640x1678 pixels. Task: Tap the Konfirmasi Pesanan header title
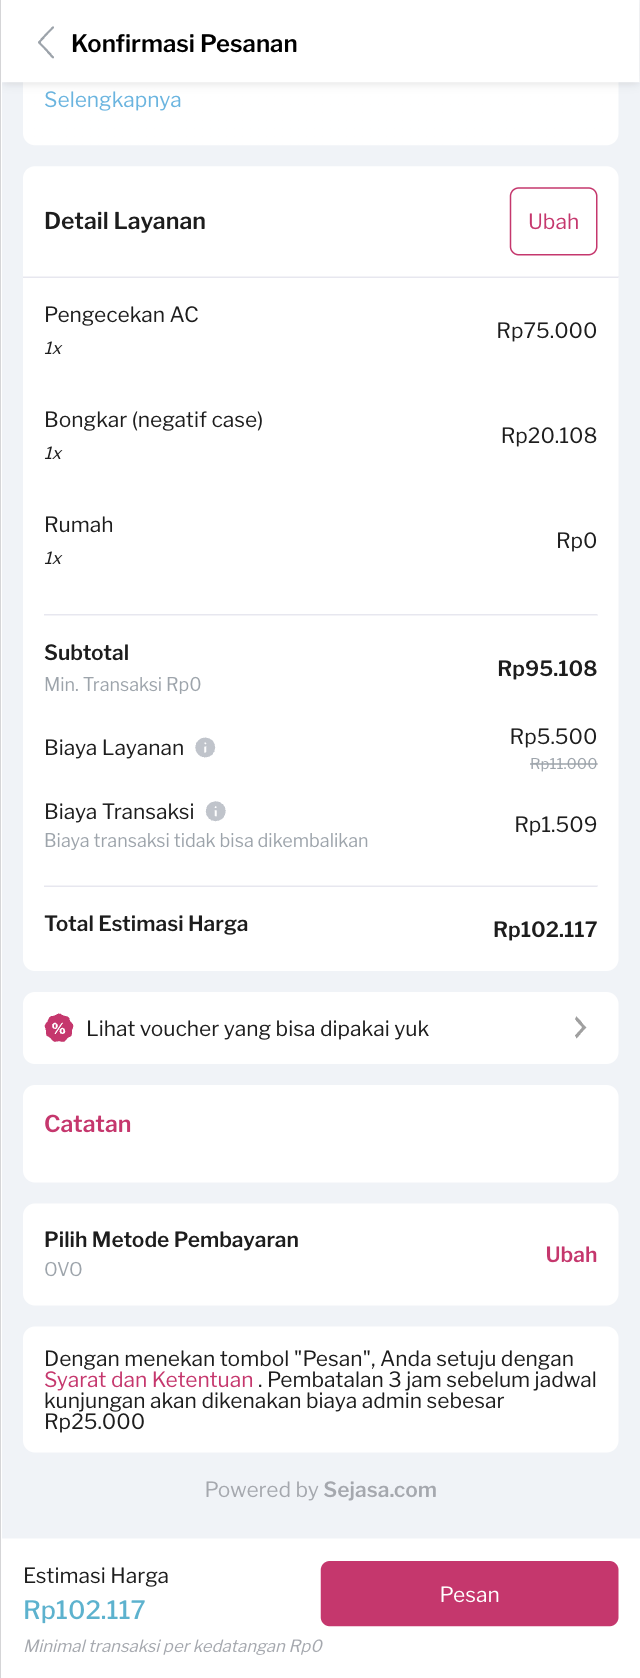tap(184, 44)
